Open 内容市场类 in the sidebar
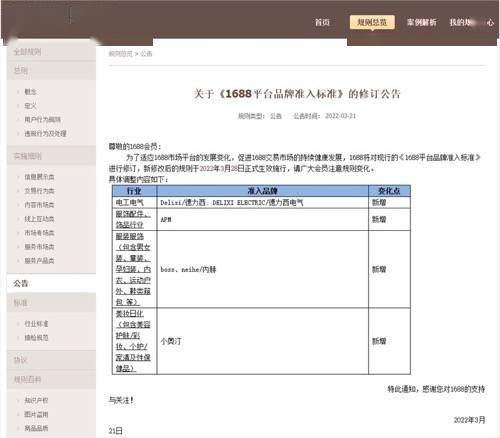Screen dimensions: 500x438 pos(39,205)
